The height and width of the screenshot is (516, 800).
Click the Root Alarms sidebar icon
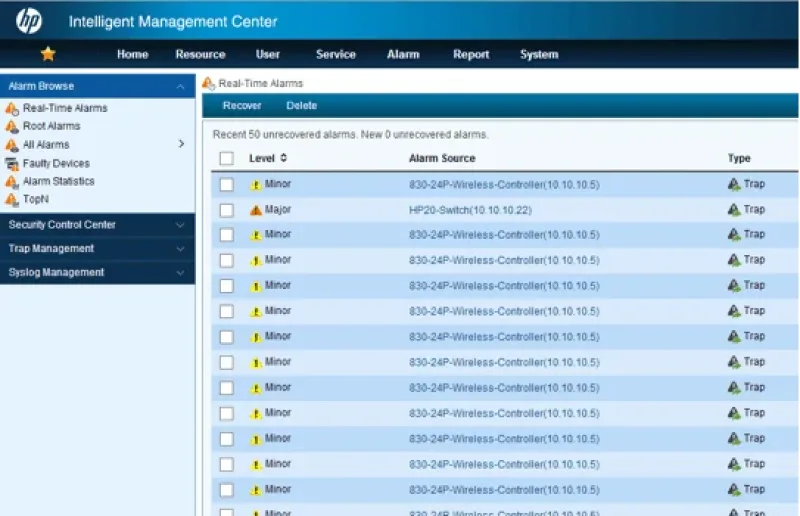pyautogui.click(x=12, y=127)
